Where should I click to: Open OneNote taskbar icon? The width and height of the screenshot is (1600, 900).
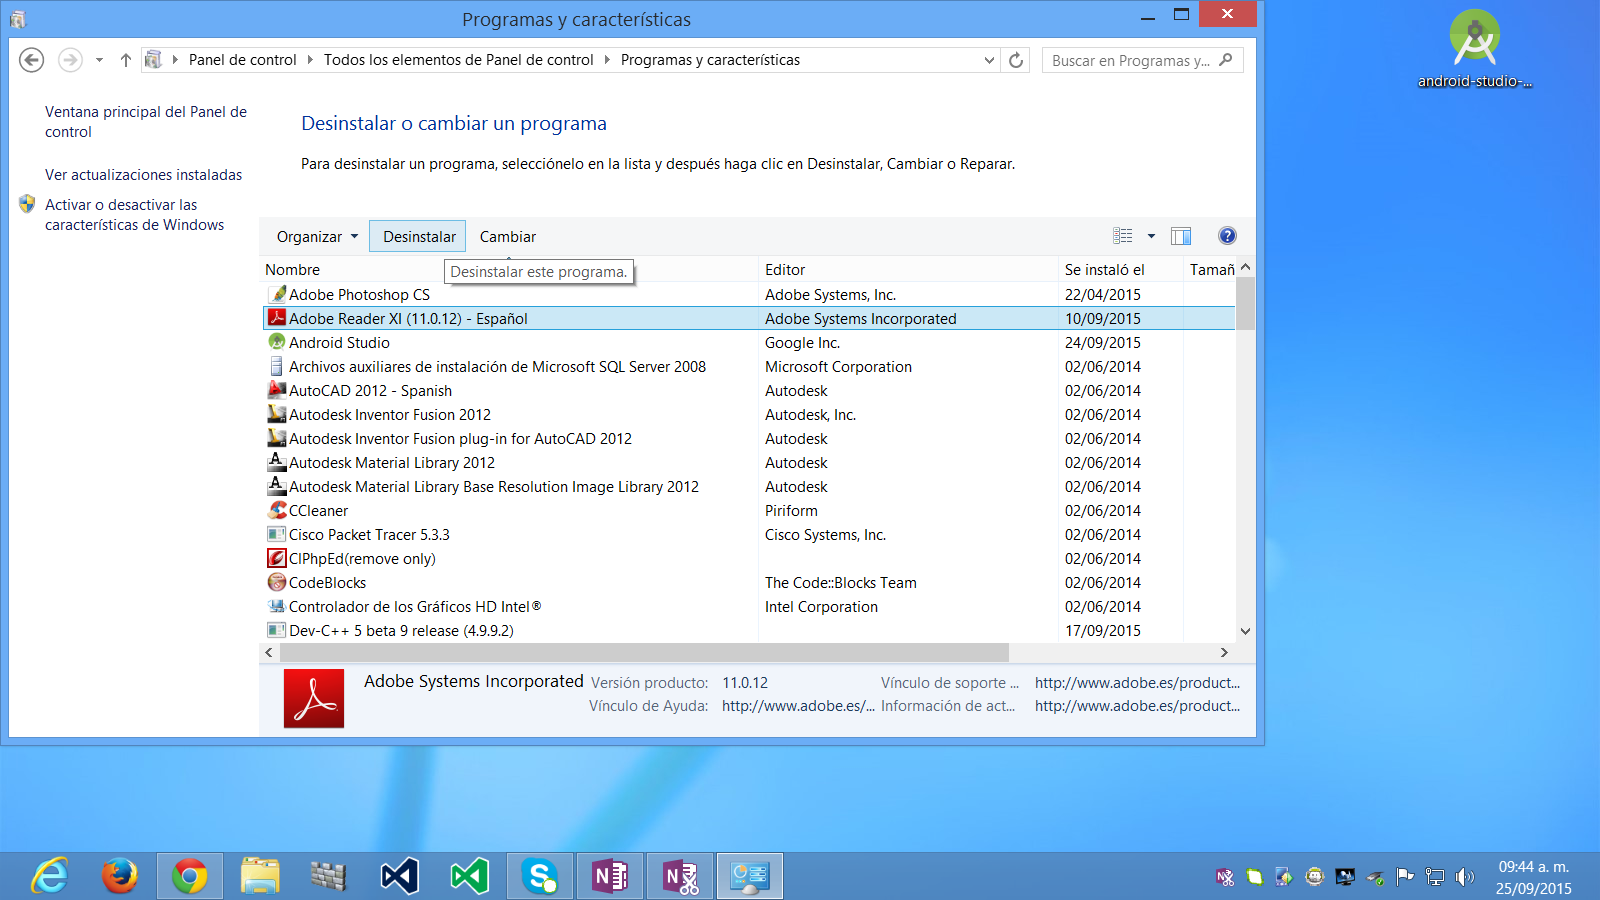point(610,877)
